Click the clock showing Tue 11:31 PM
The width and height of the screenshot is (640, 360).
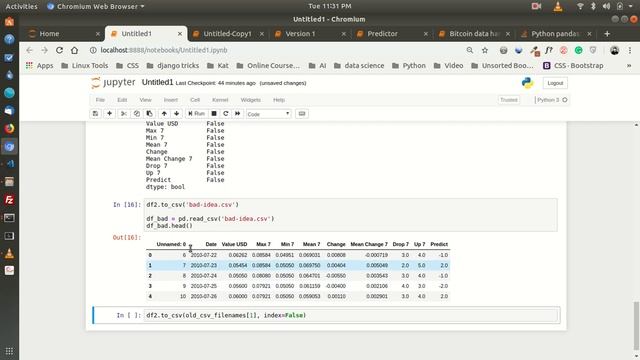pos(329,6)
